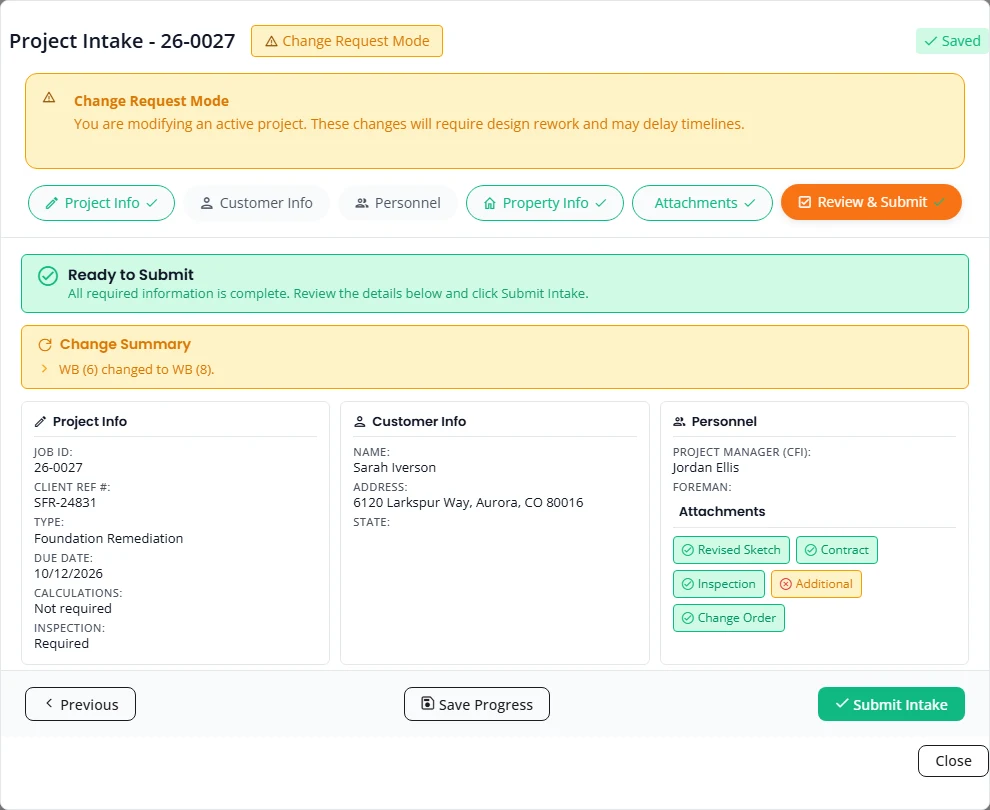The image size is (990, 810).
Task: Click the Saved status indicator
Action: tap(952, 41)
